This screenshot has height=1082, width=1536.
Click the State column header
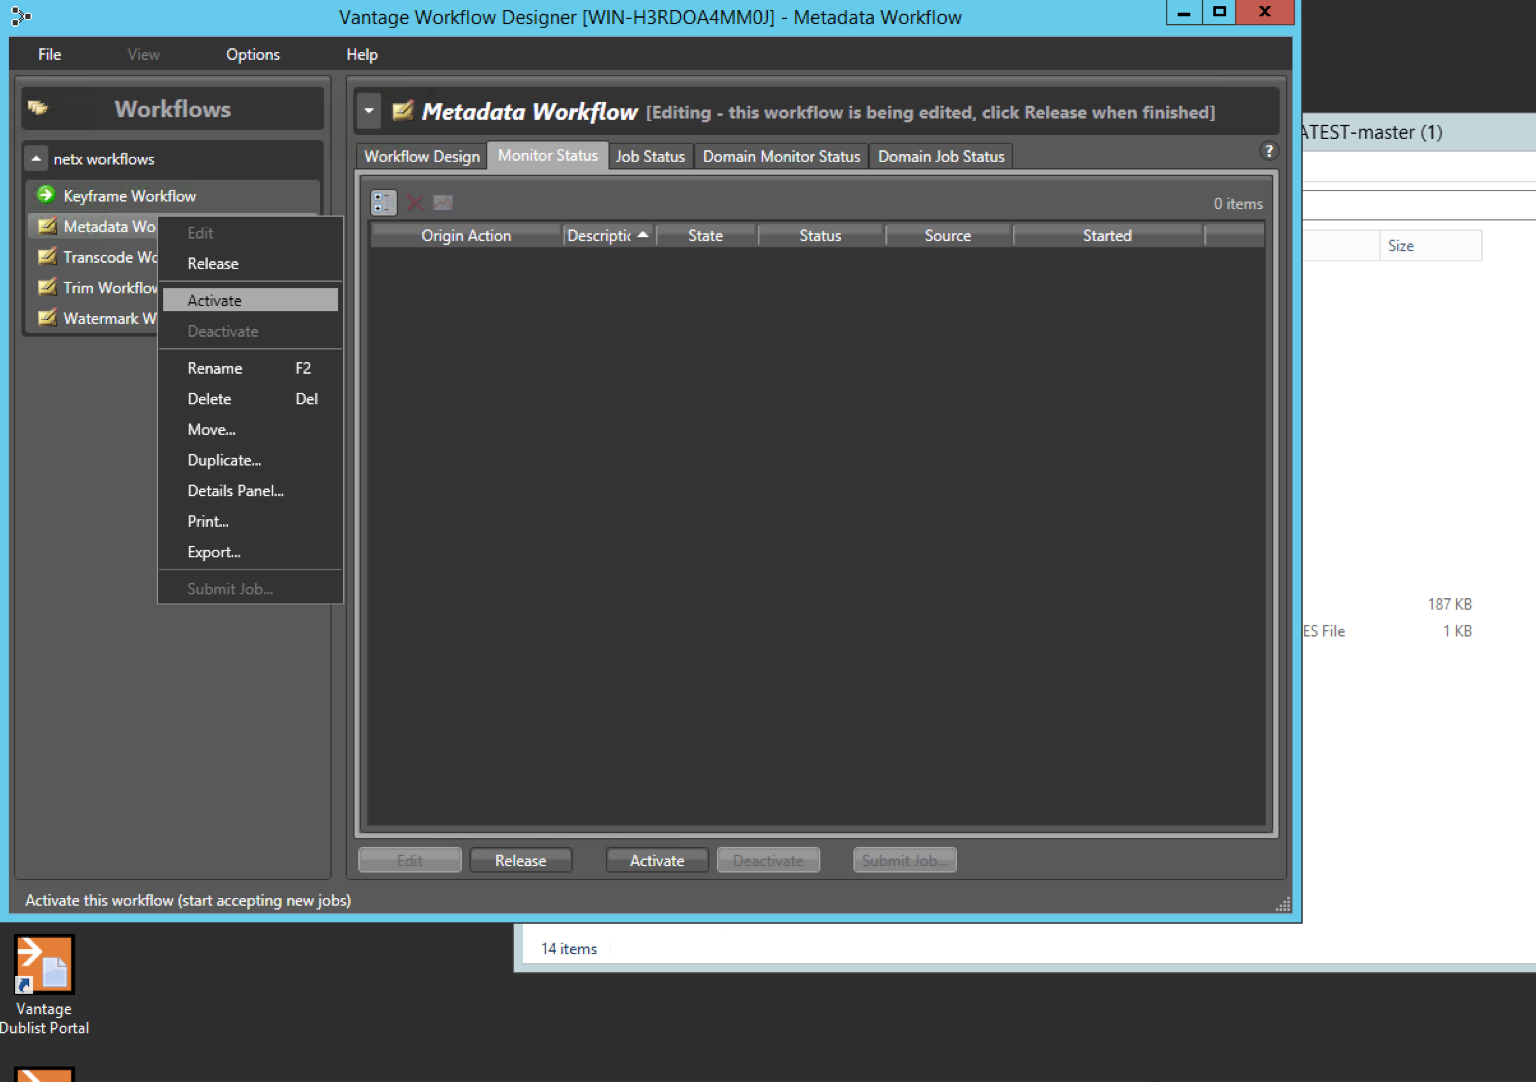(705, 235)
